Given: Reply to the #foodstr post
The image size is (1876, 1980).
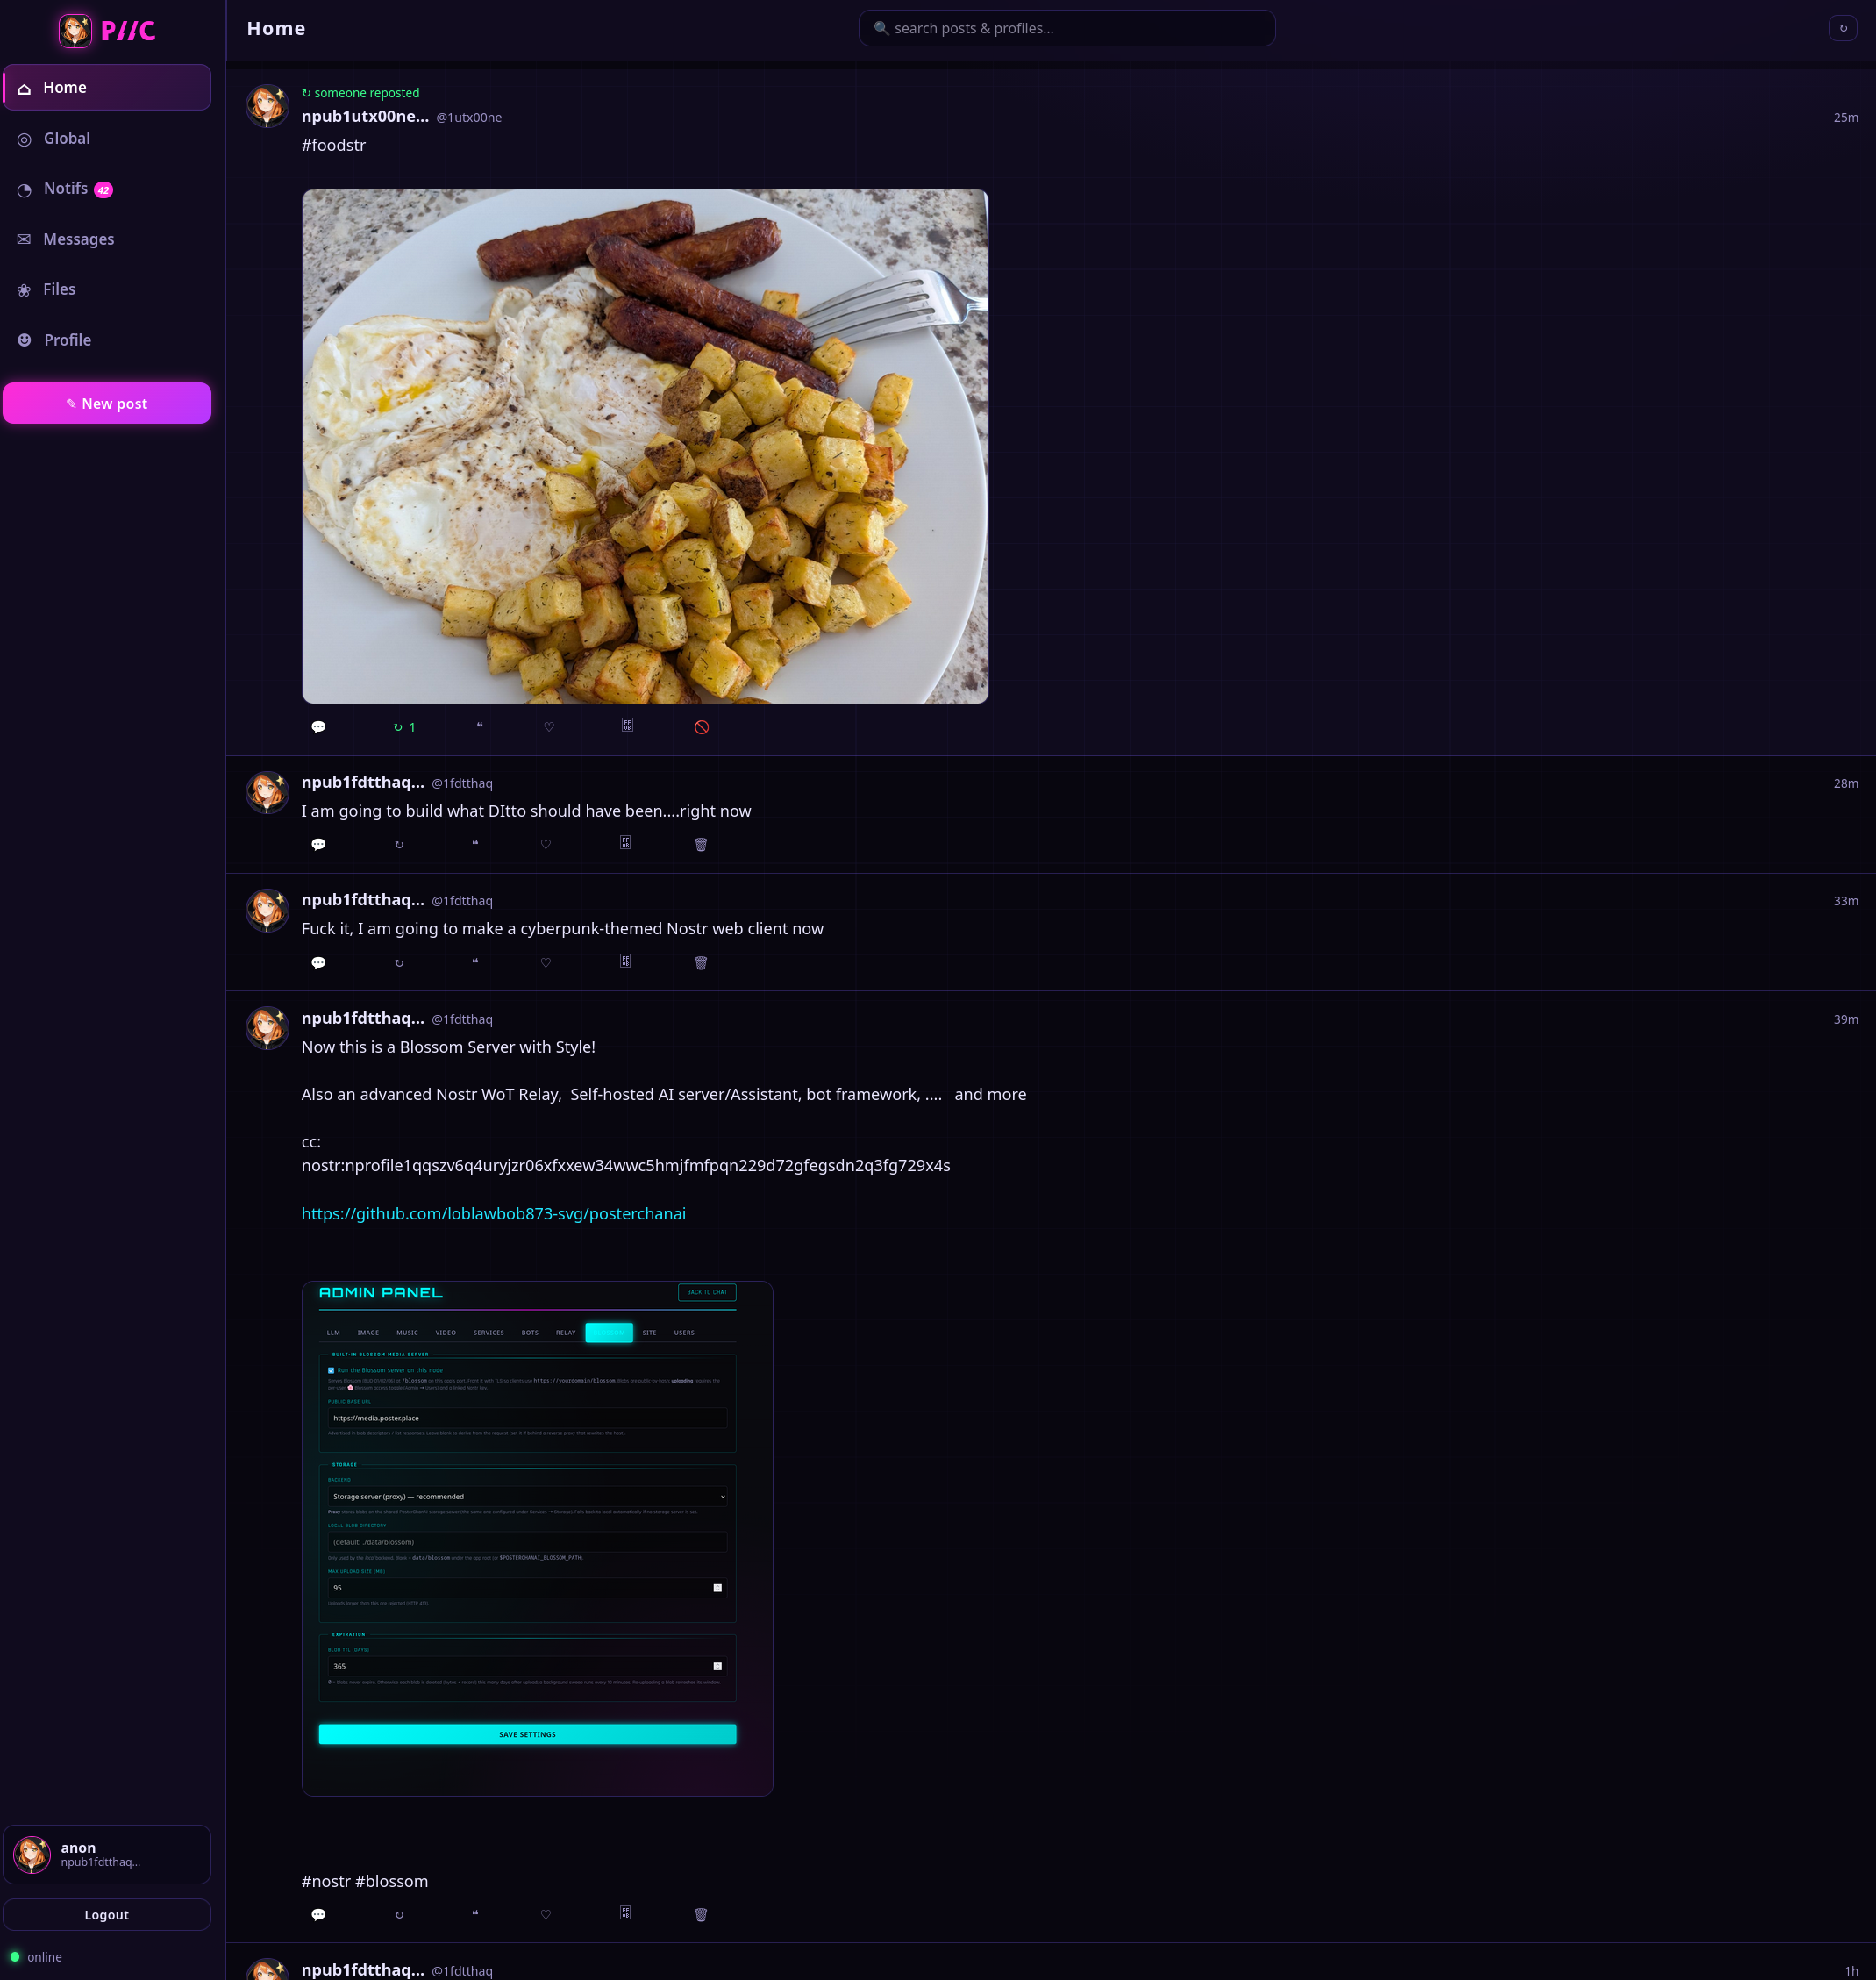Looking at the screenshot, I should (x=318, y=727).
